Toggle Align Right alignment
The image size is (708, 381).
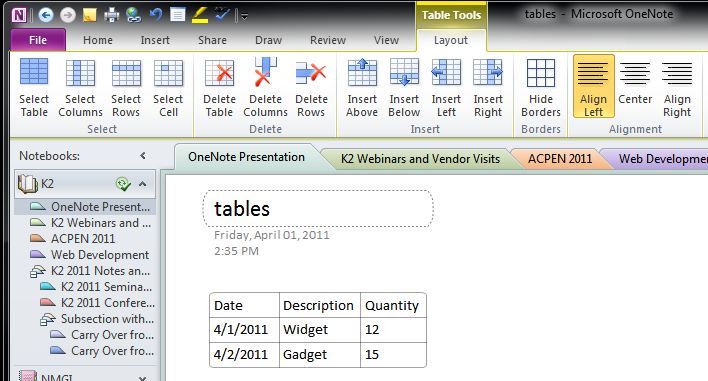coord(677,88)
